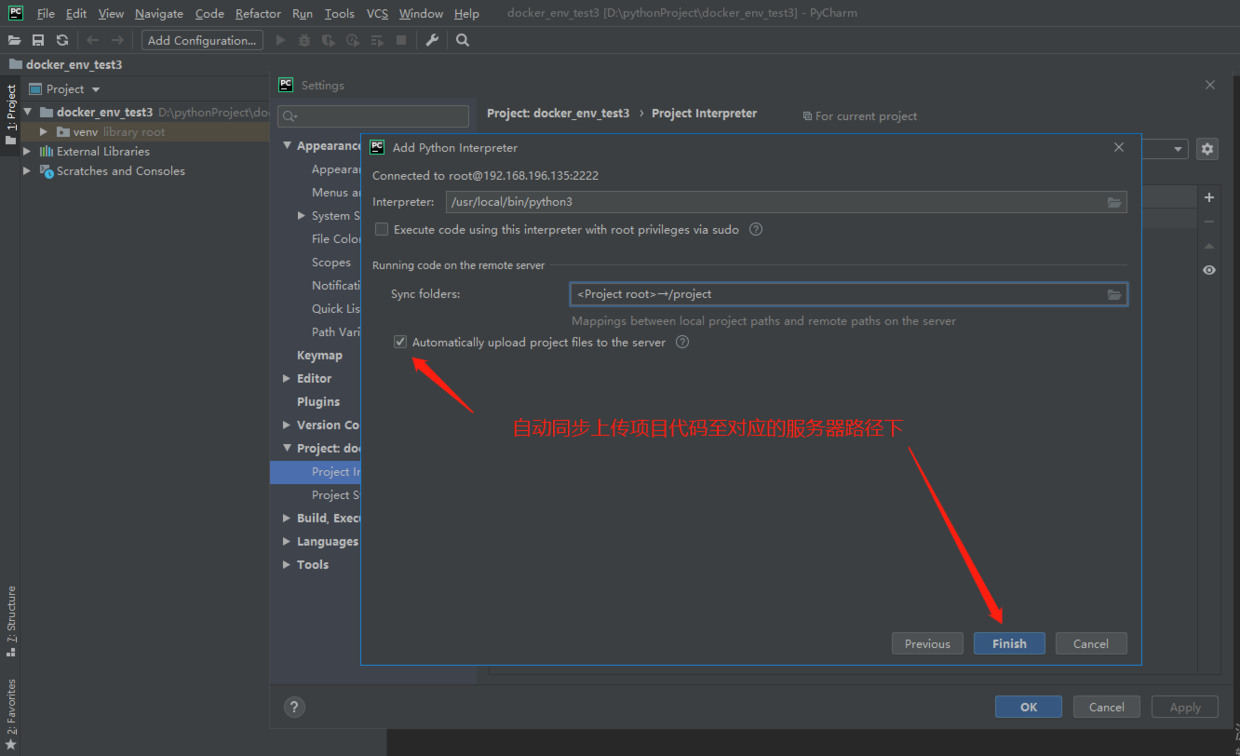Click help icon next to sudo option
The width and height of the screenshot is (1240, 756).
click(756, 229)
